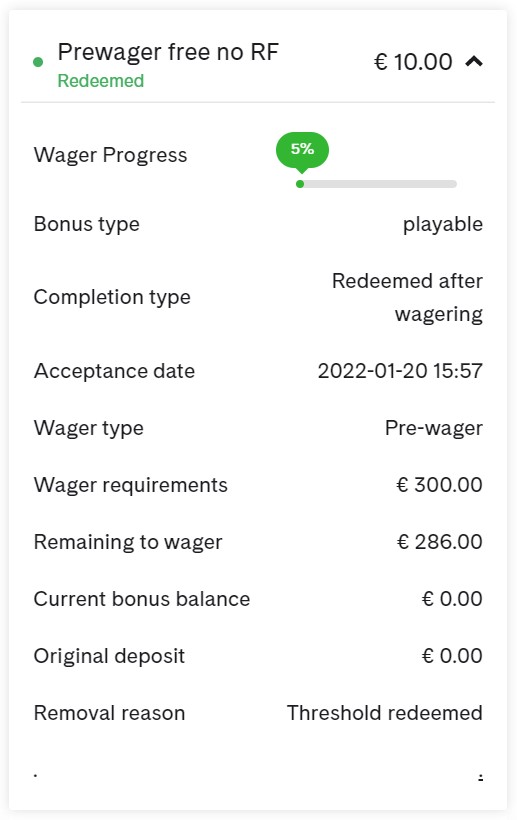The height and width of the screenshot is (820, 517).
Task: Click the 5% progress bubble
Action: point(302,151)
